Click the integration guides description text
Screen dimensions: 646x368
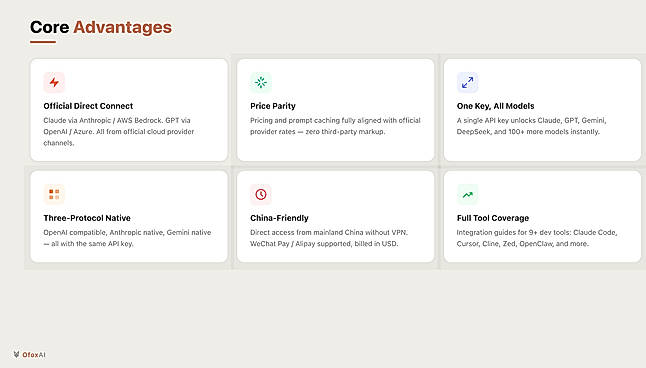(537, 238)
